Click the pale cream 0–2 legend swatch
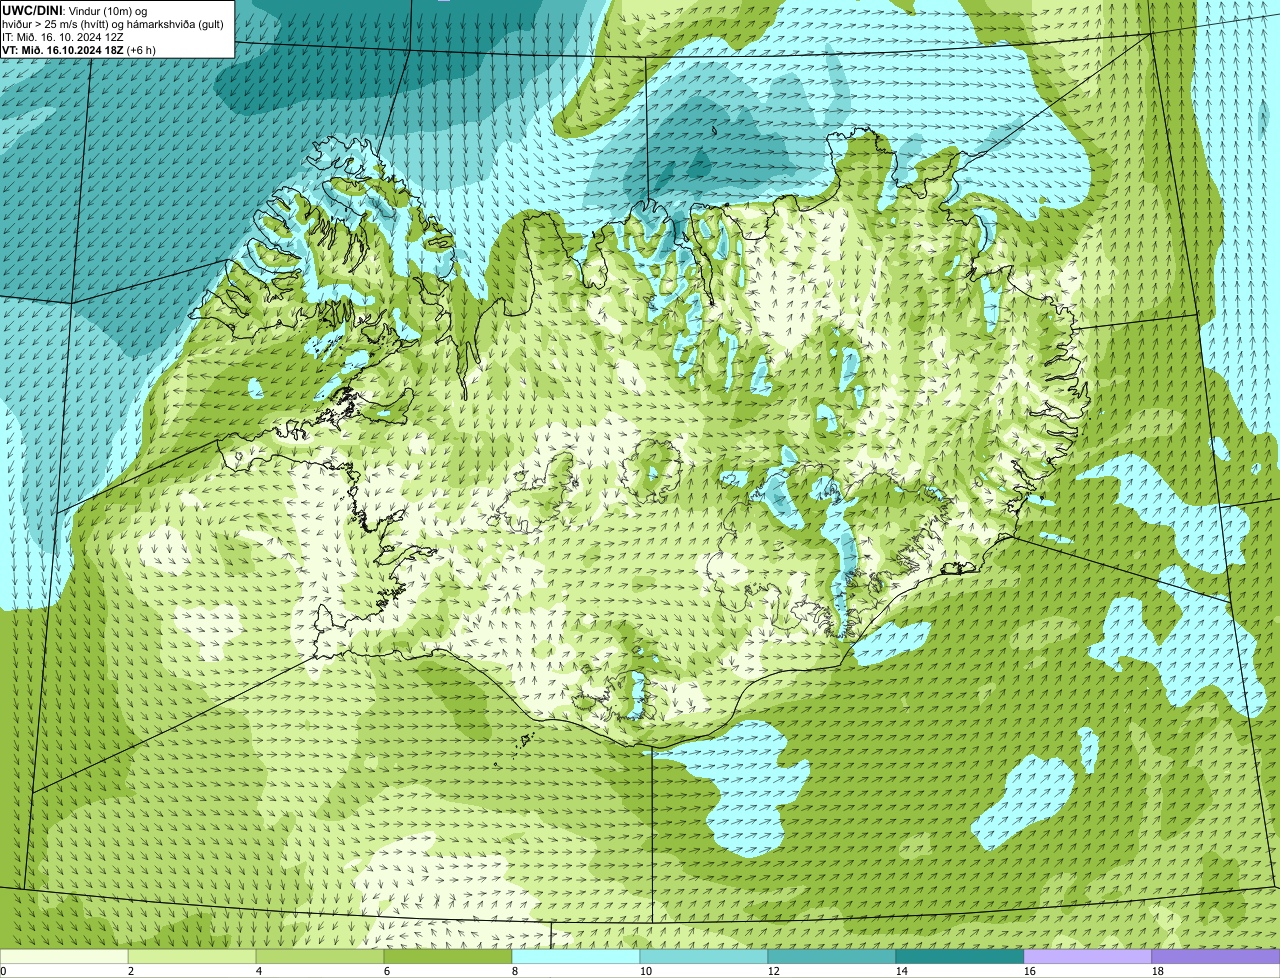Viewport: 1280px width, 978px height. coord(64,956)
